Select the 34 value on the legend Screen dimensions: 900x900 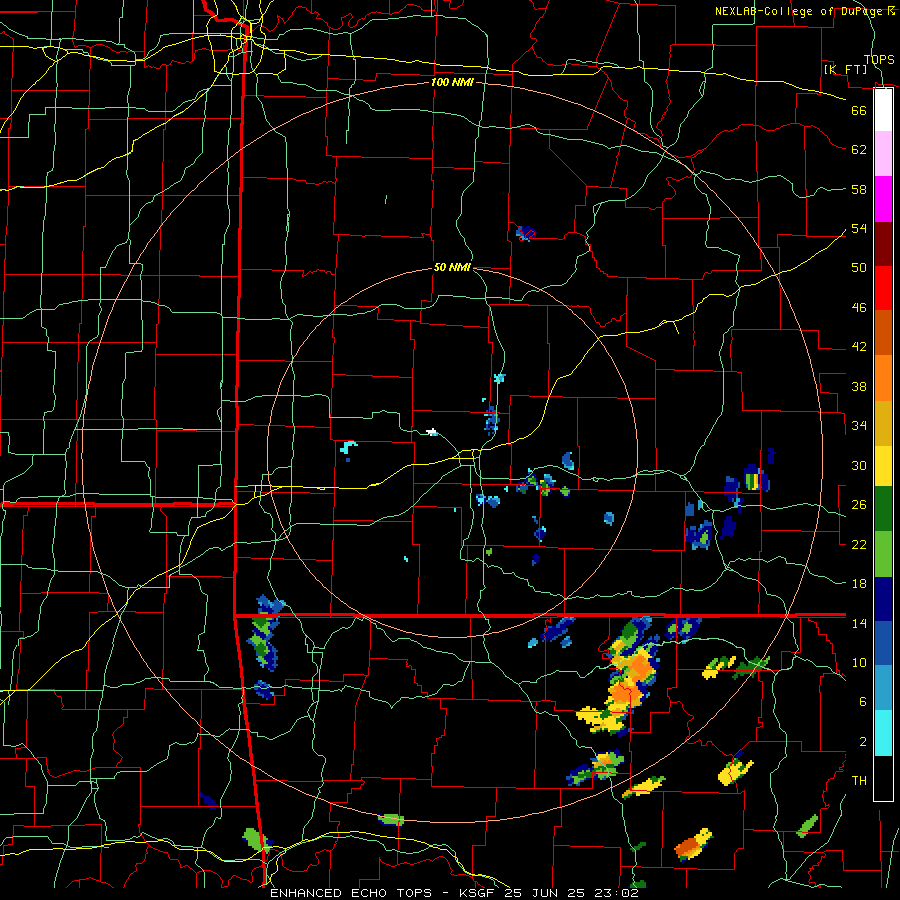[859, 426]
